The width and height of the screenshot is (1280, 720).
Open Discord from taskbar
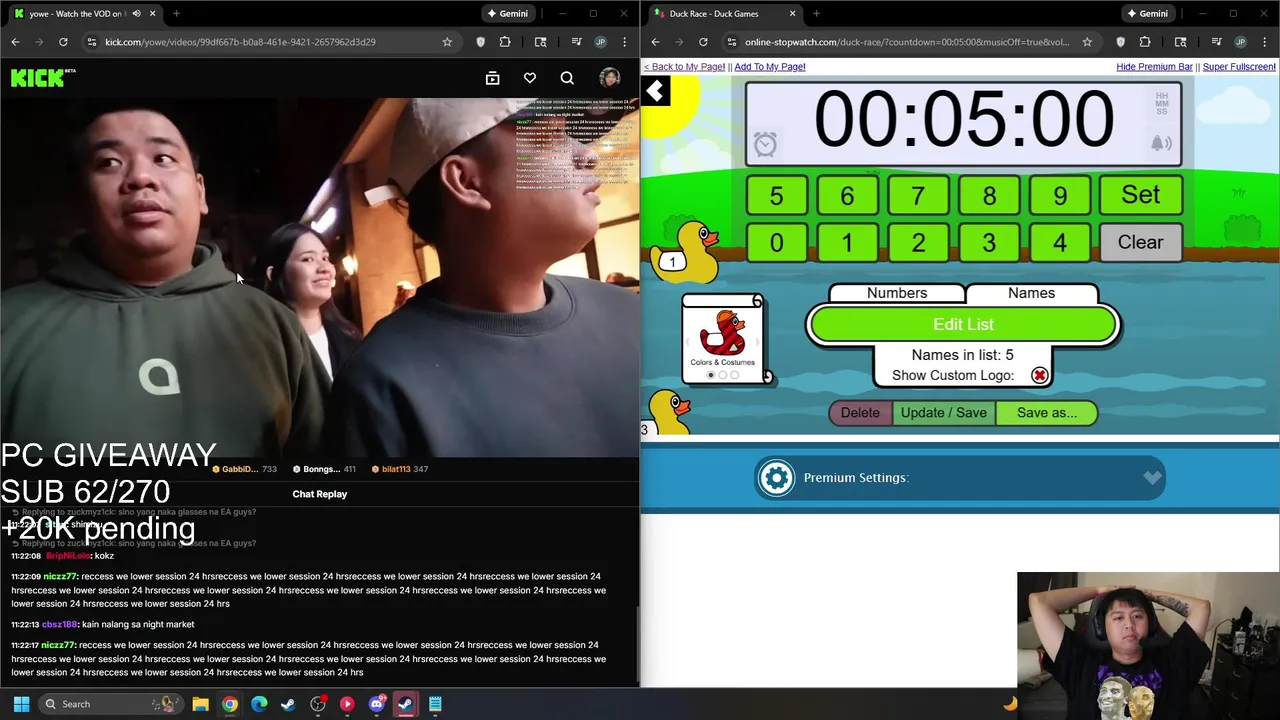[x=376, y=704]
